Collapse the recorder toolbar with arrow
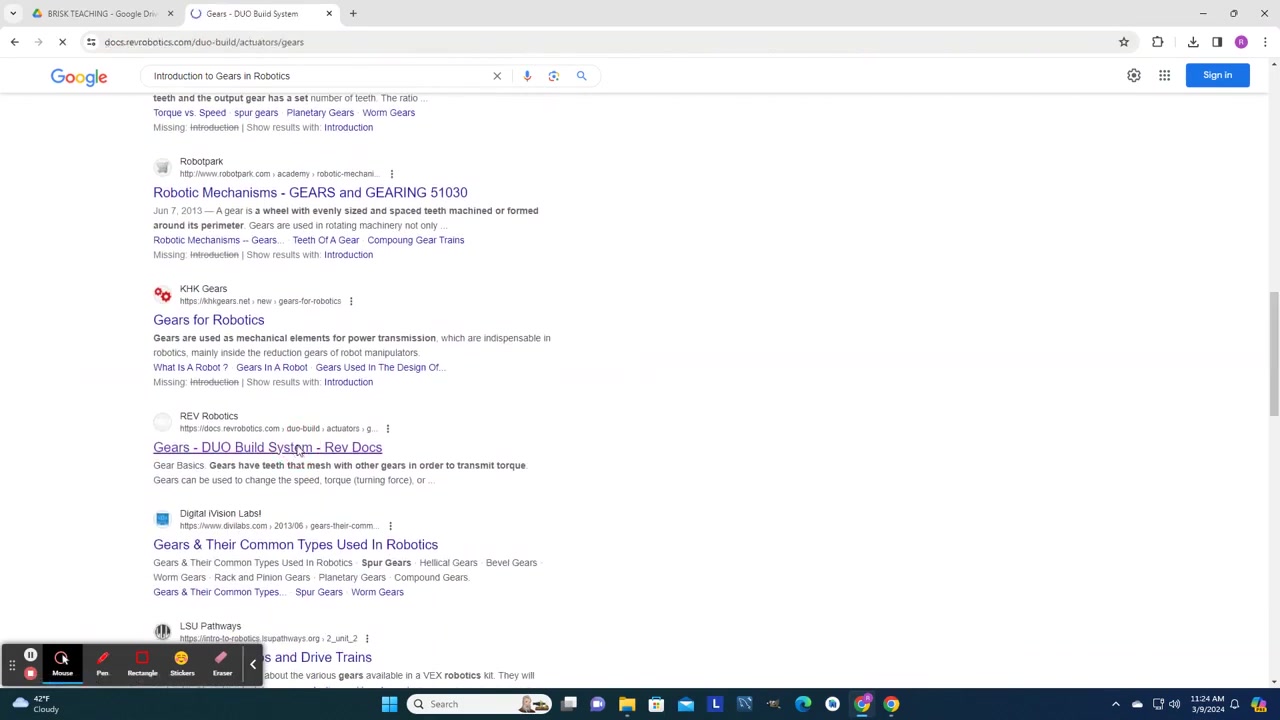1280x720 pixels. pos(253,664)
